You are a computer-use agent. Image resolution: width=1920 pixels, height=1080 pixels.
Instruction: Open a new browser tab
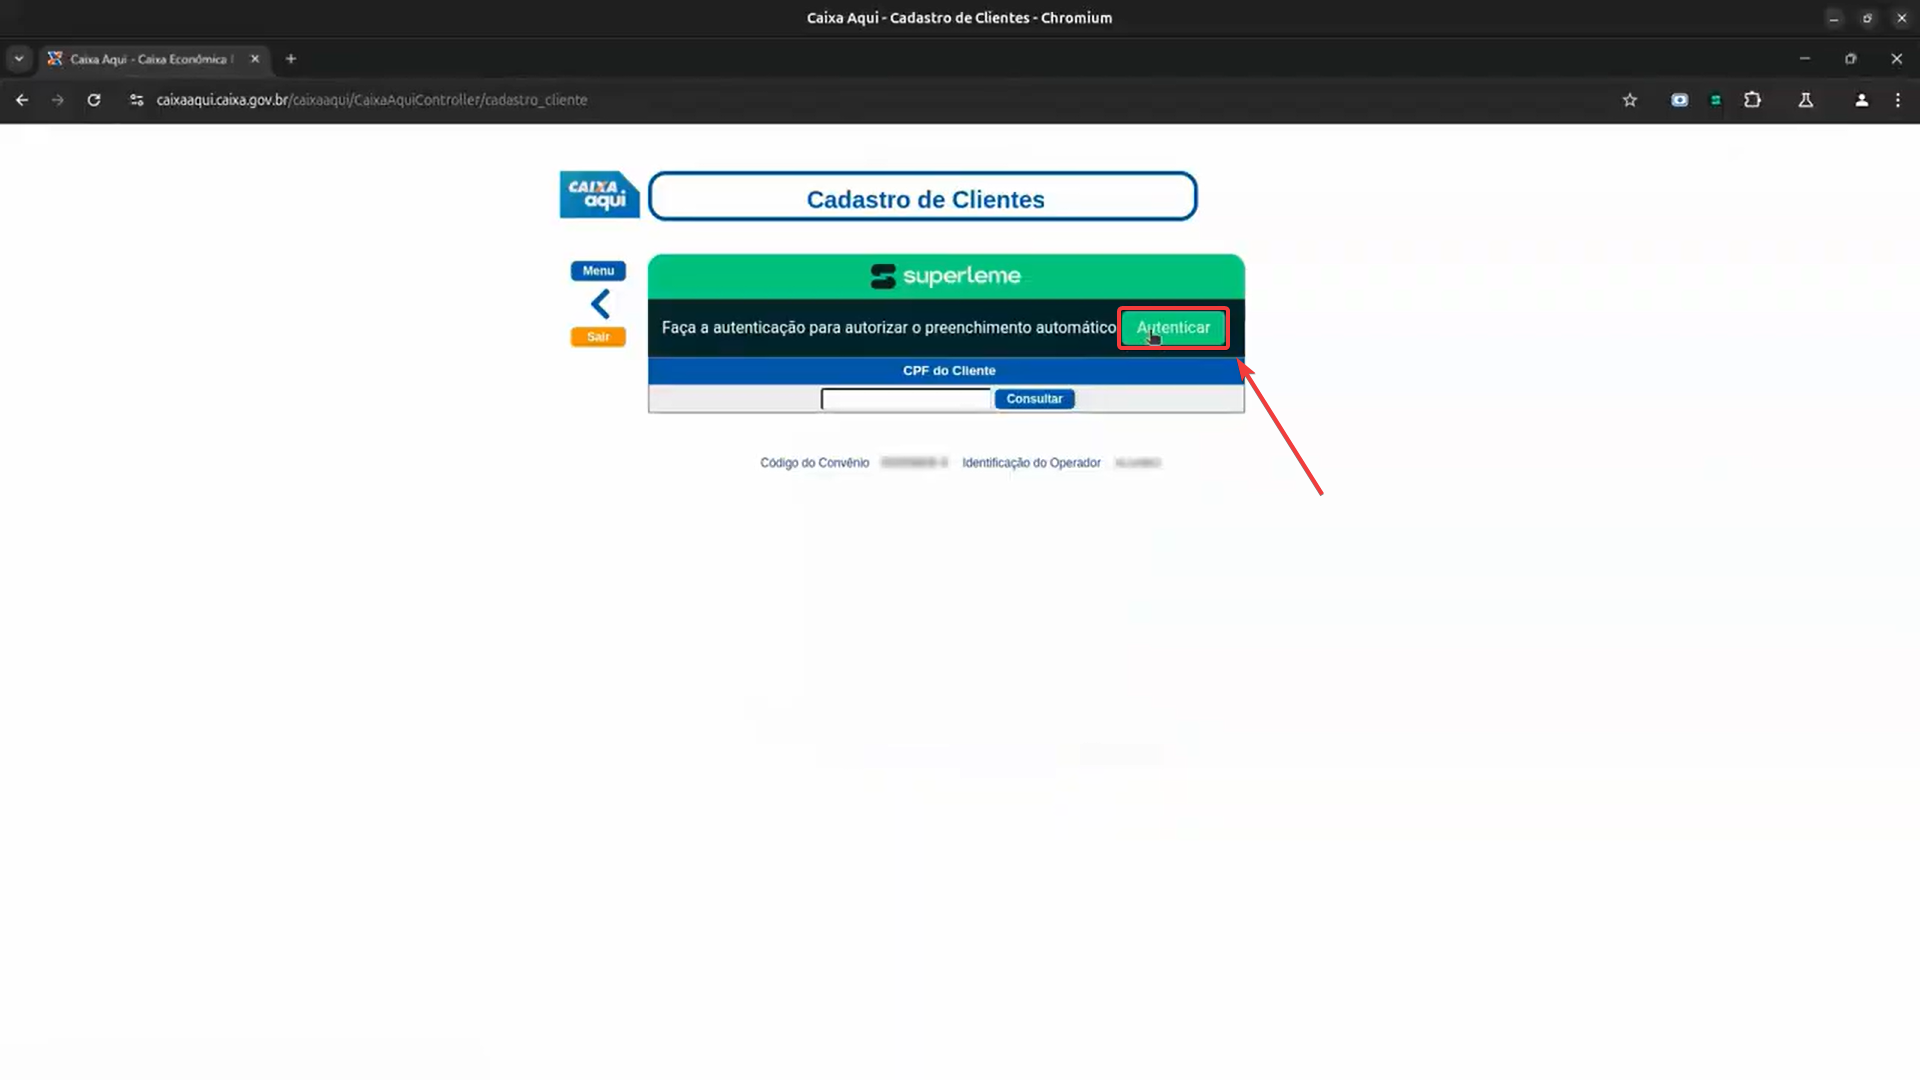[291, 59]
